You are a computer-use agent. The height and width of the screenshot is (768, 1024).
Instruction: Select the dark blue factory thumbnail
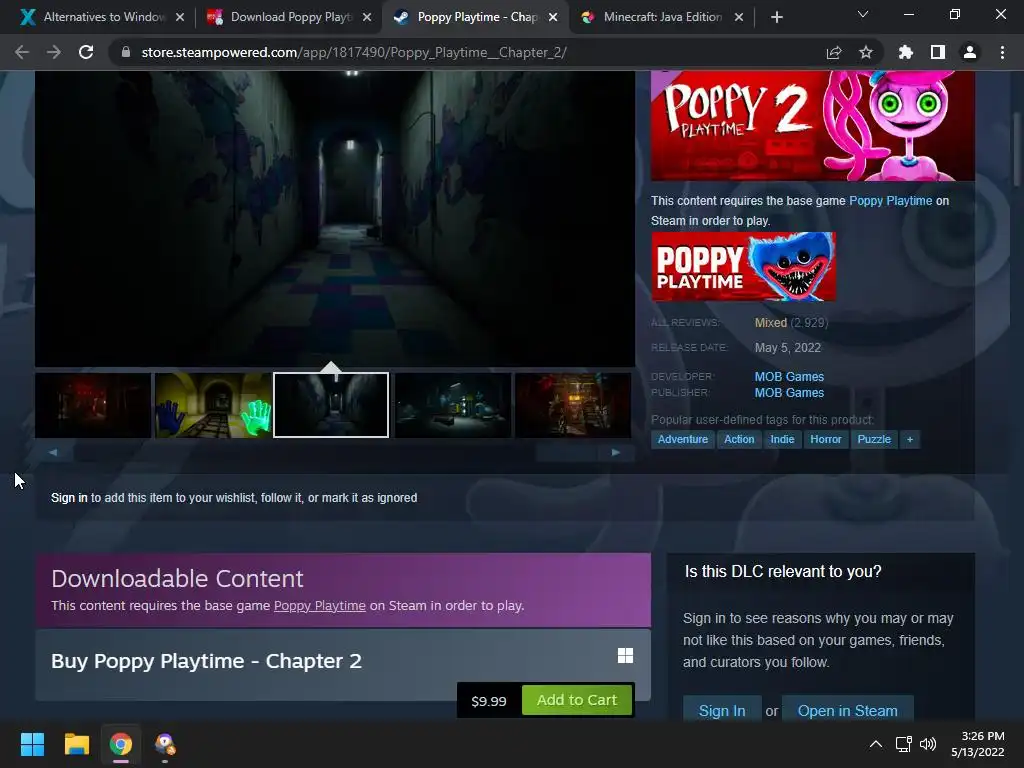[453, 405]
